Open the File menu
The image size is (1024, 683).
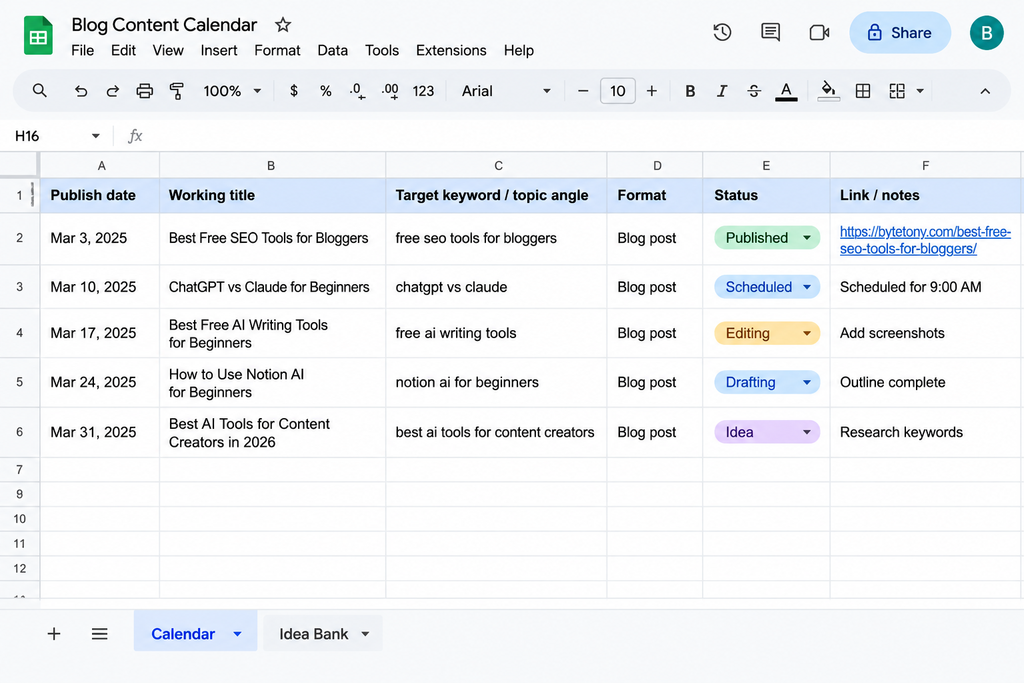(82, 50)
